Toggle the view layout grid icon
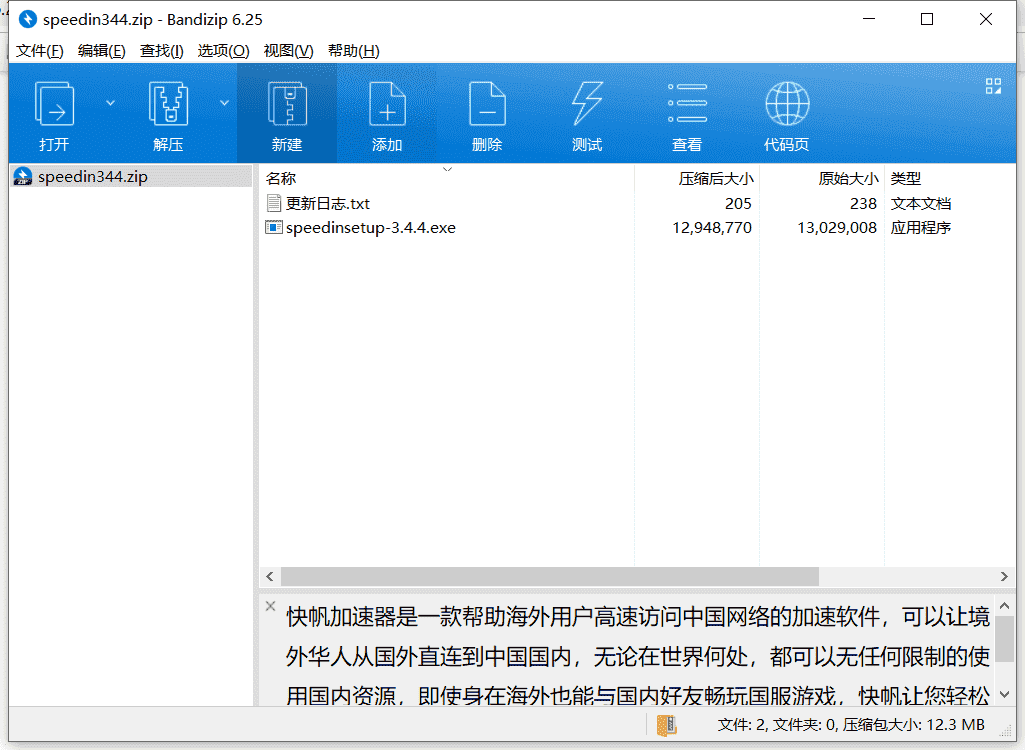Screen dimensions: 1025x750 coord(994,86)
